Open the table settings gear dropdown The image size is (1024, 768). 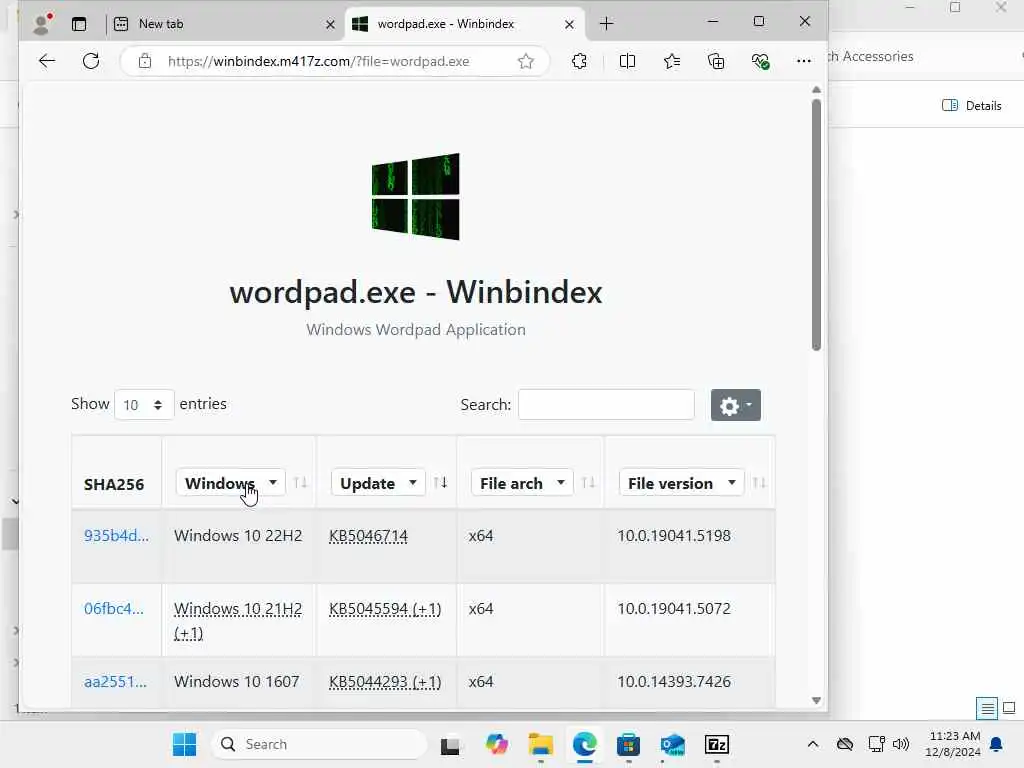point(736,406)
